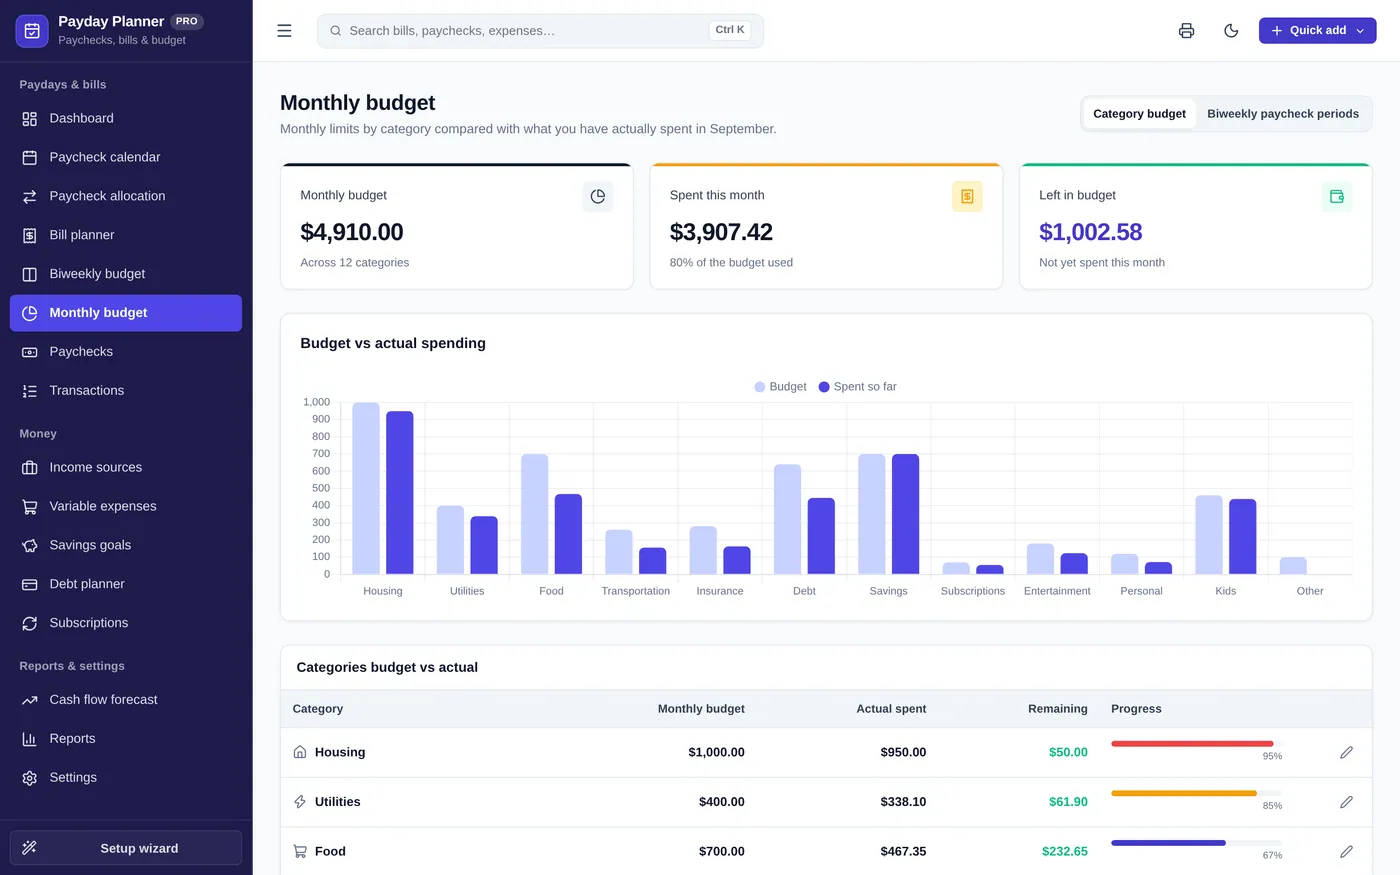
Task: Toggle the sidebar hamburger menu
Action: click(284, 31)
